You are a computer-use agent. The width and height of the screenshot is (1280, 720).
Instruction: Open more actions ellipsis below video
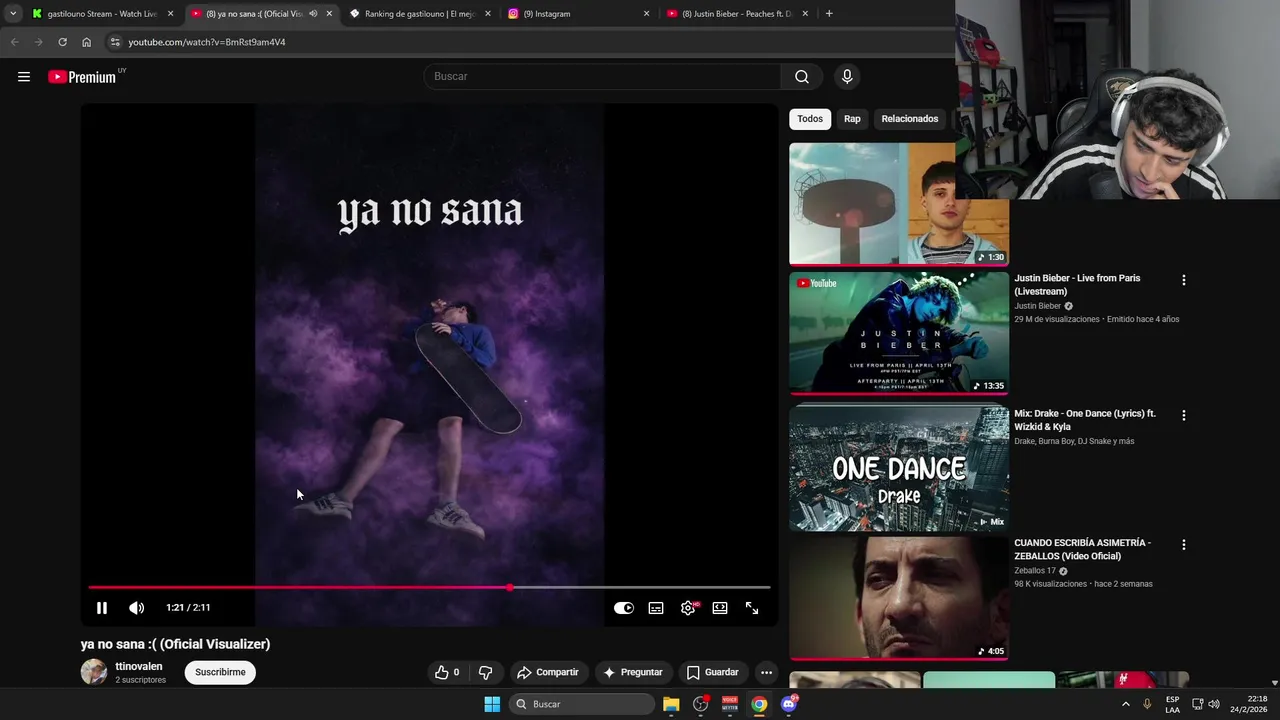click(766, 672)
